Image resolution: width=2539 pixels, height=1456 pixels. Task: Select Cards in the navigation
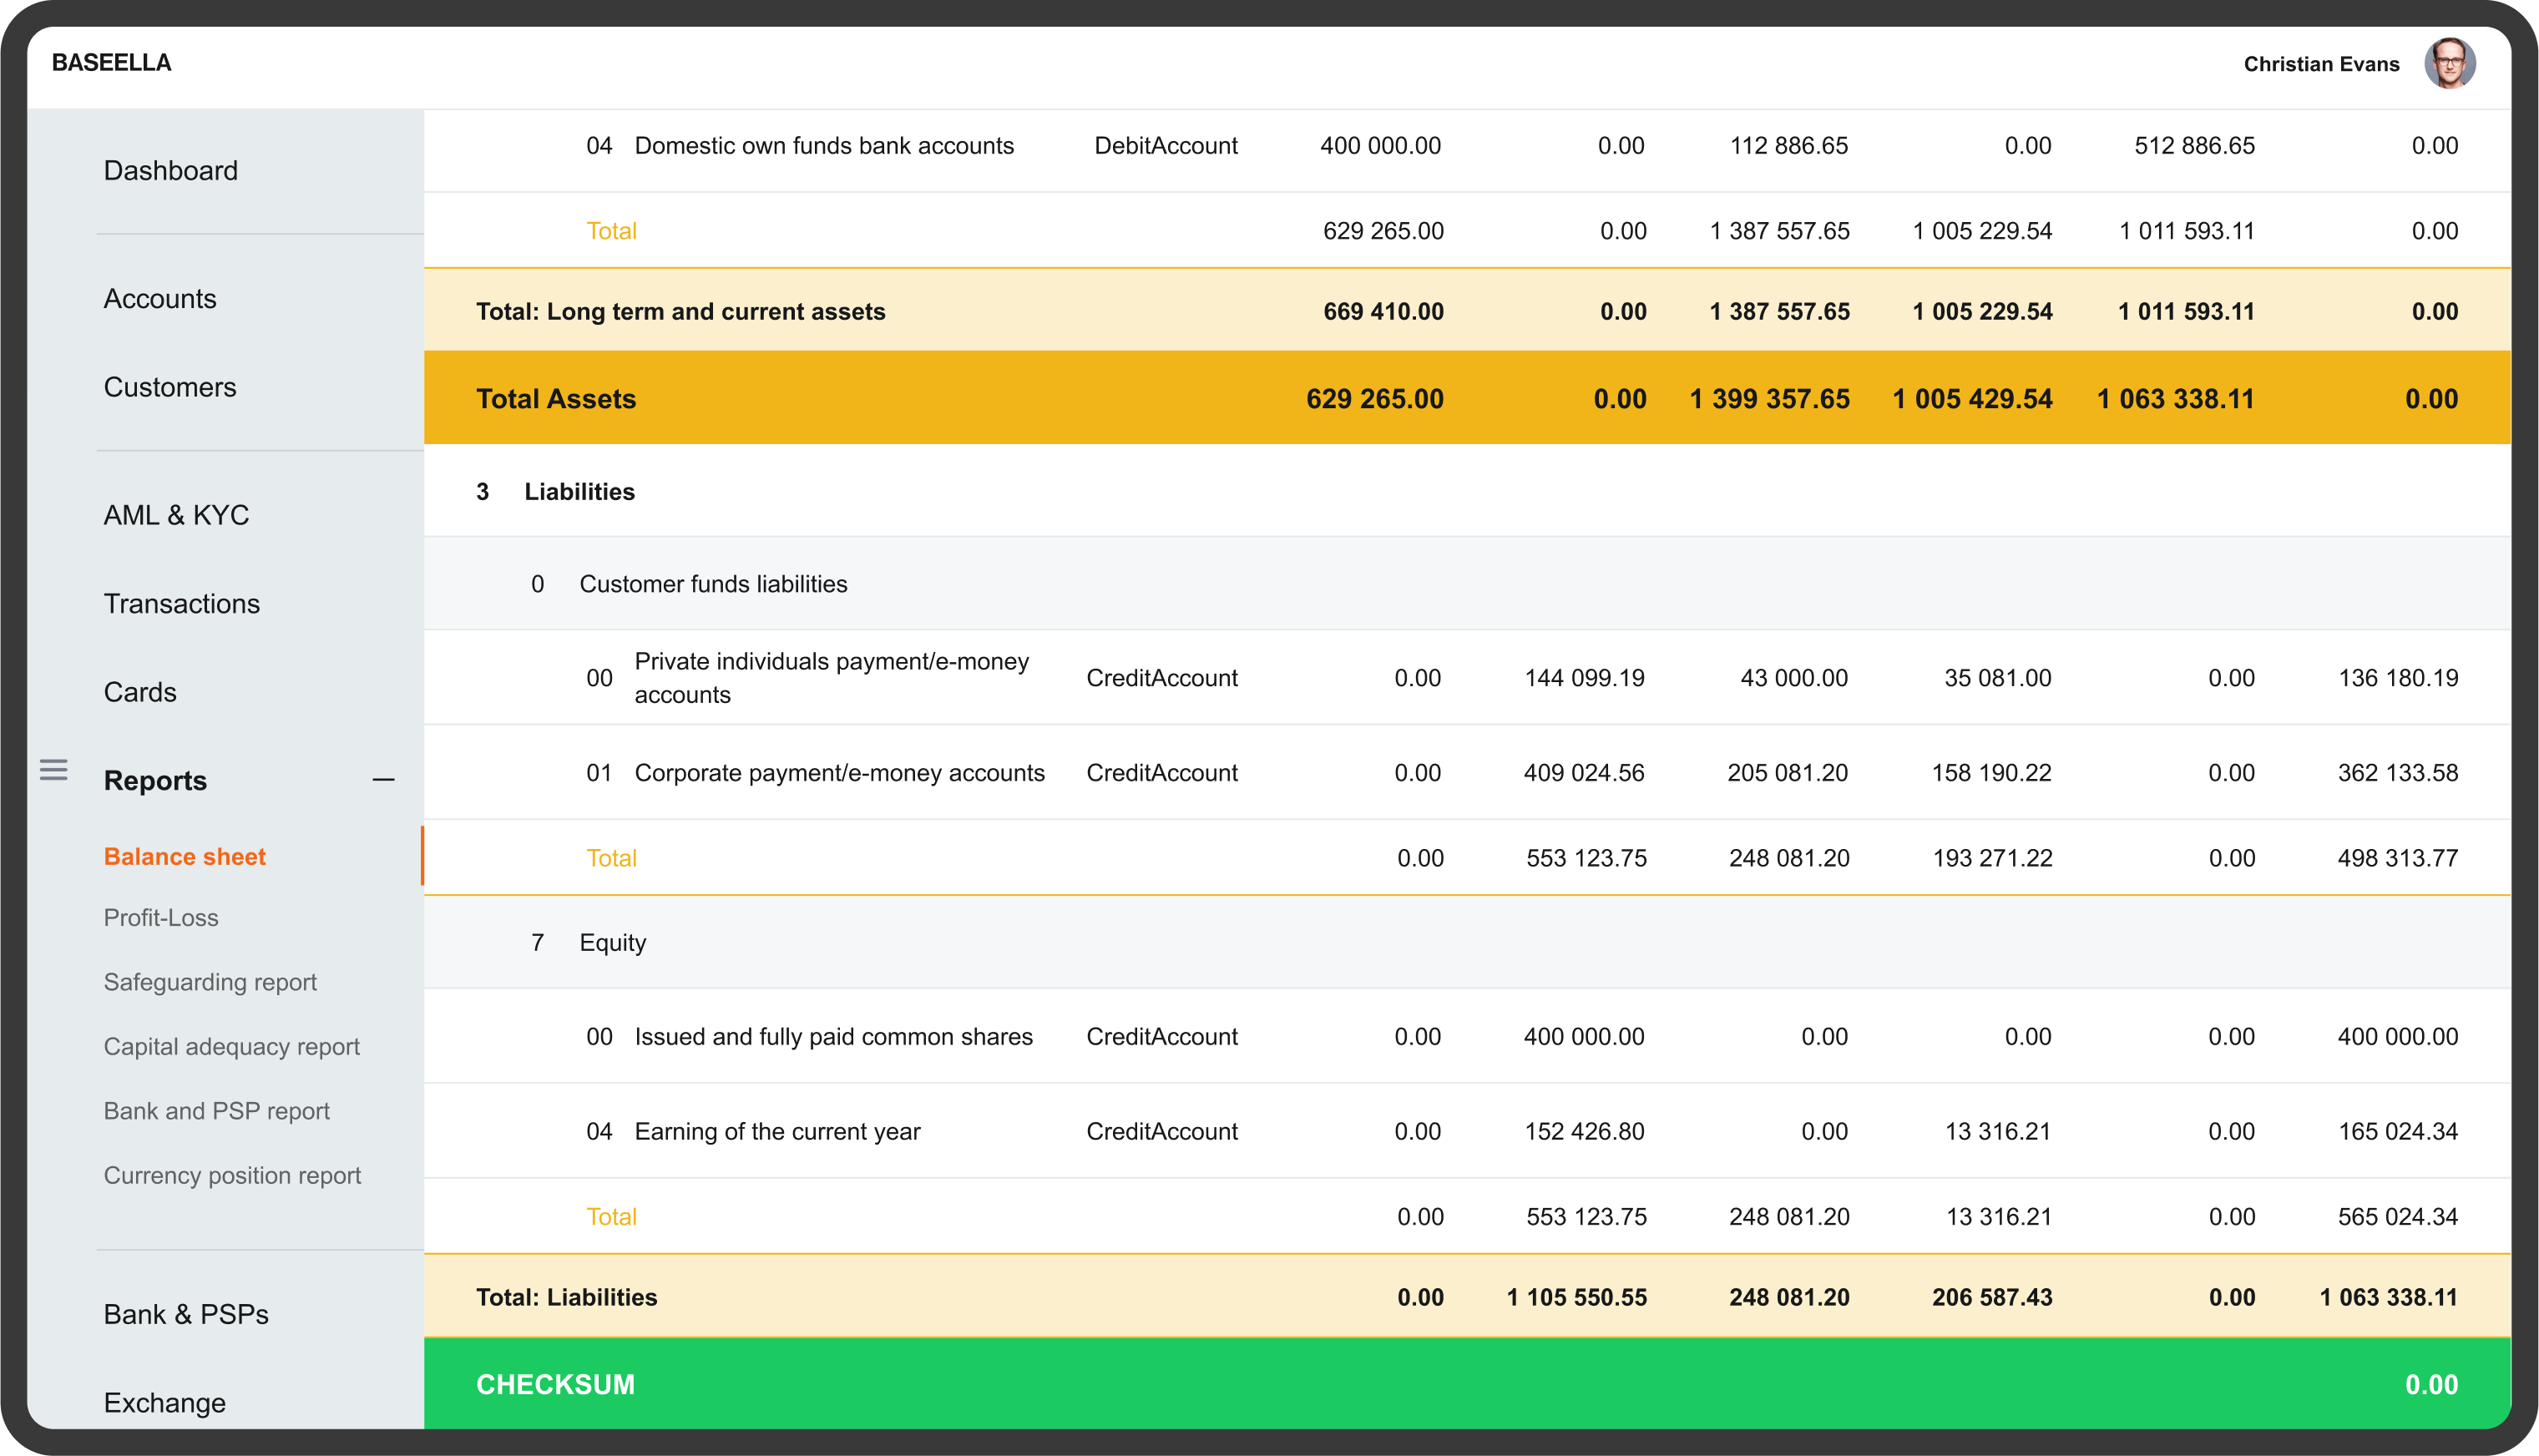click(140, 692)
